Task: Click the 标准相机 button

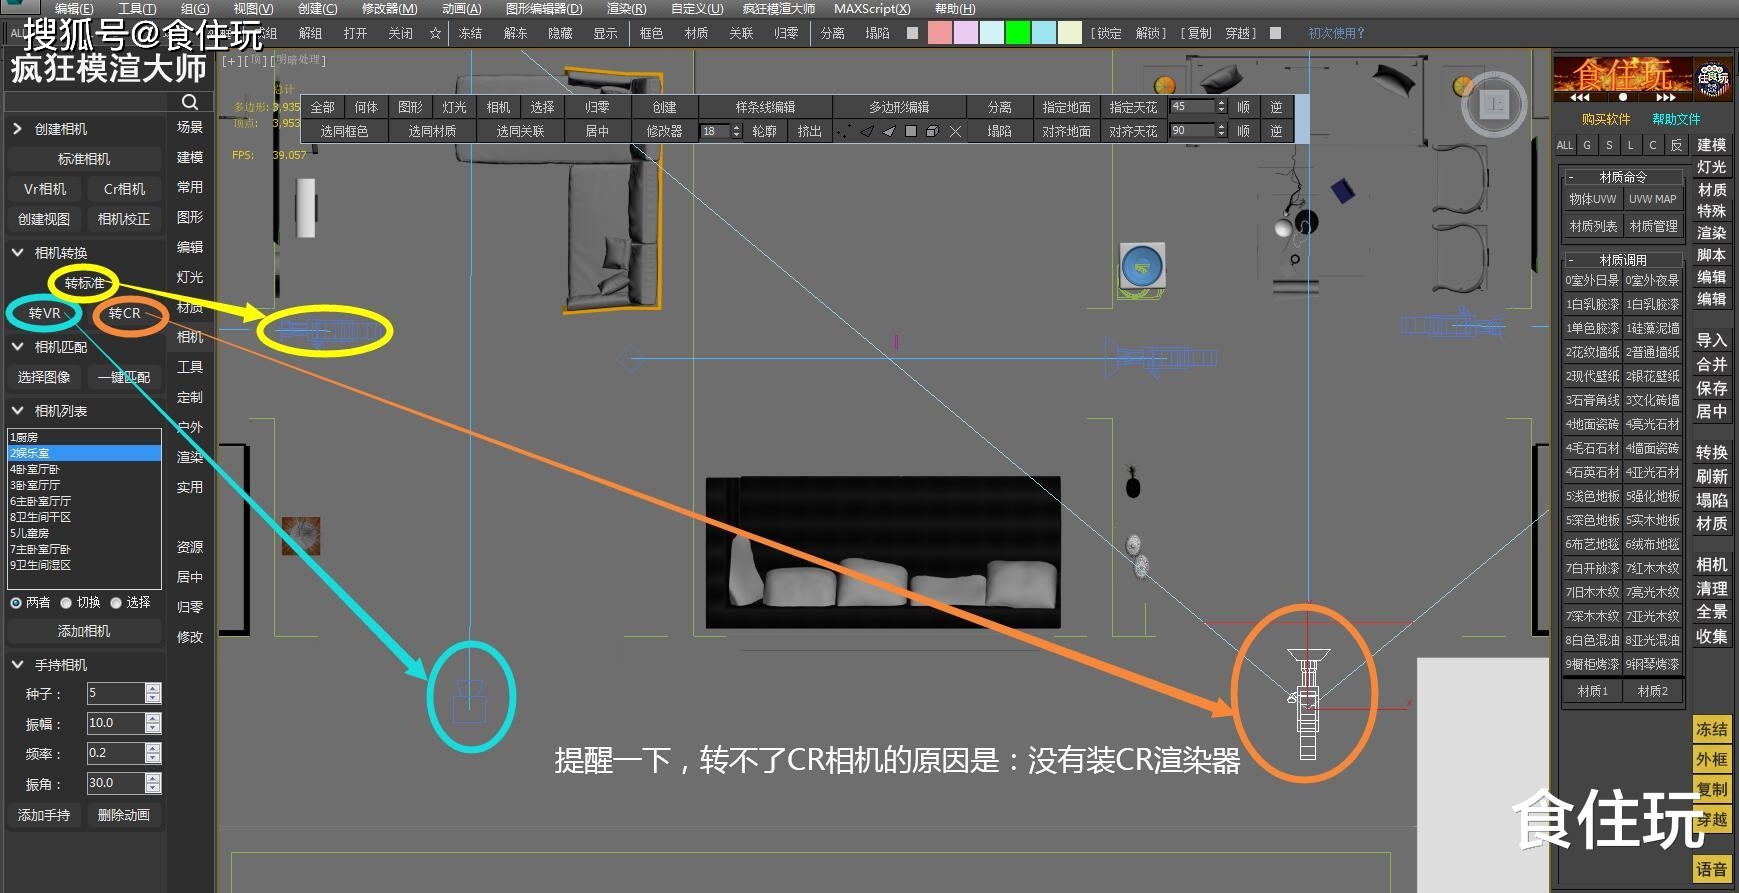Action: (84, 159)
